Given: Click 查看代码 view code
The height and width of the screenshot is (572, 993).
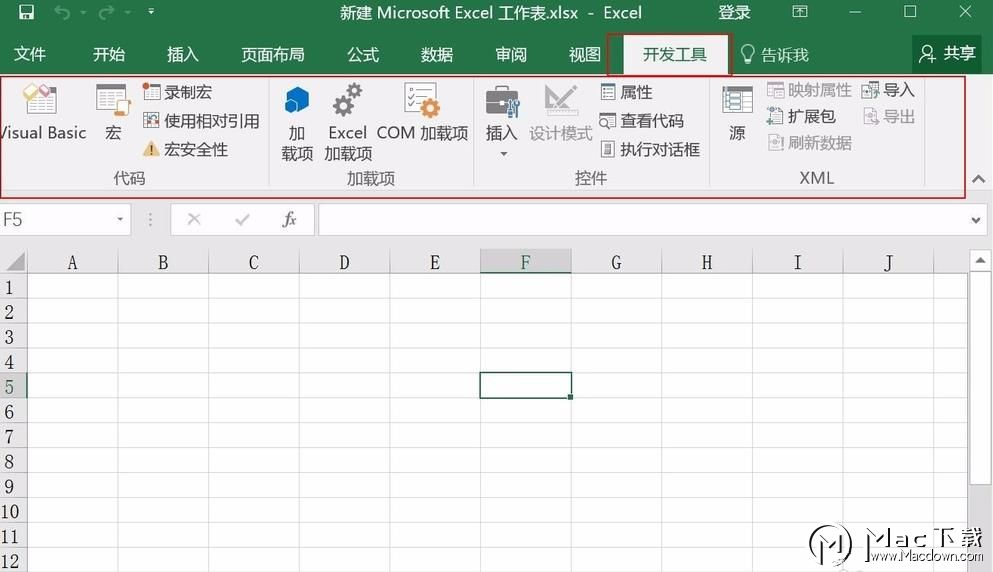Looking at the screenshot, I should (x=642, y=120).
